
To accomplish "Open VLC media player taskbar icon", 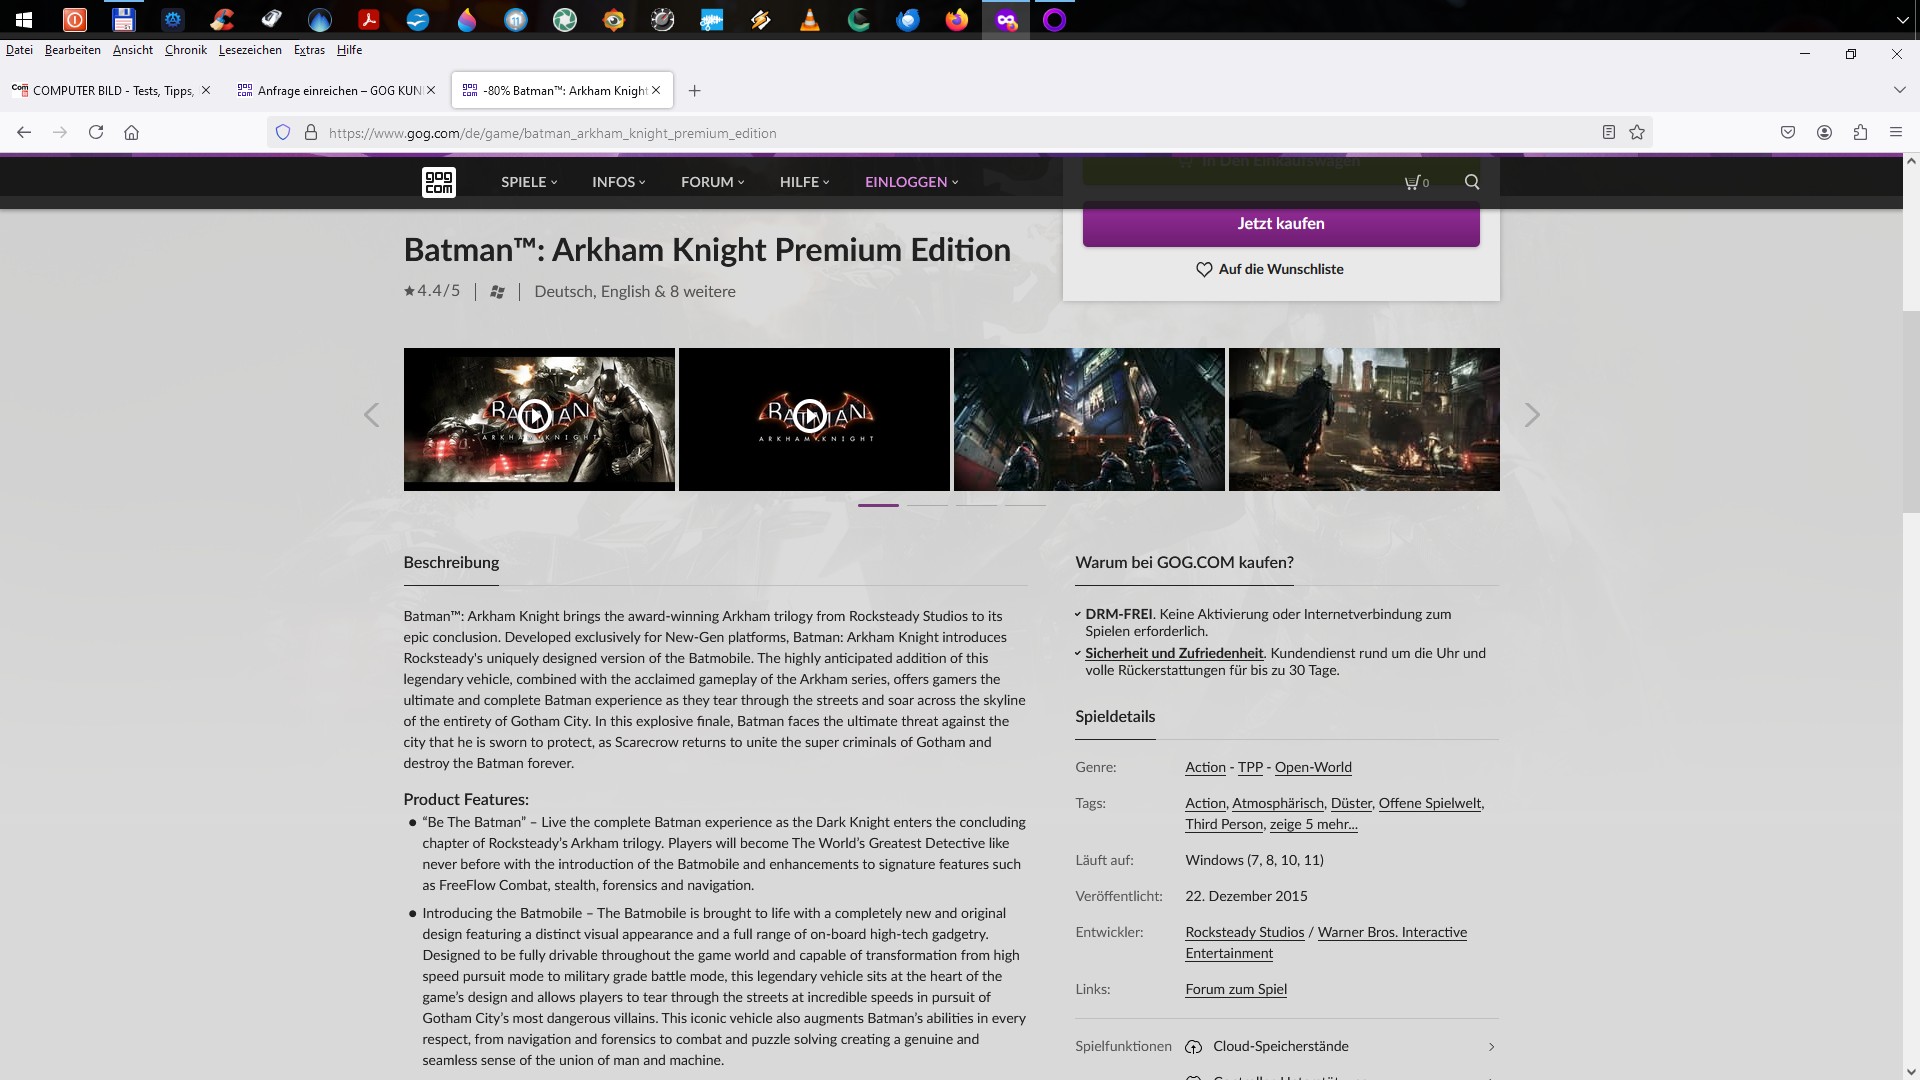I will [810, 19].
